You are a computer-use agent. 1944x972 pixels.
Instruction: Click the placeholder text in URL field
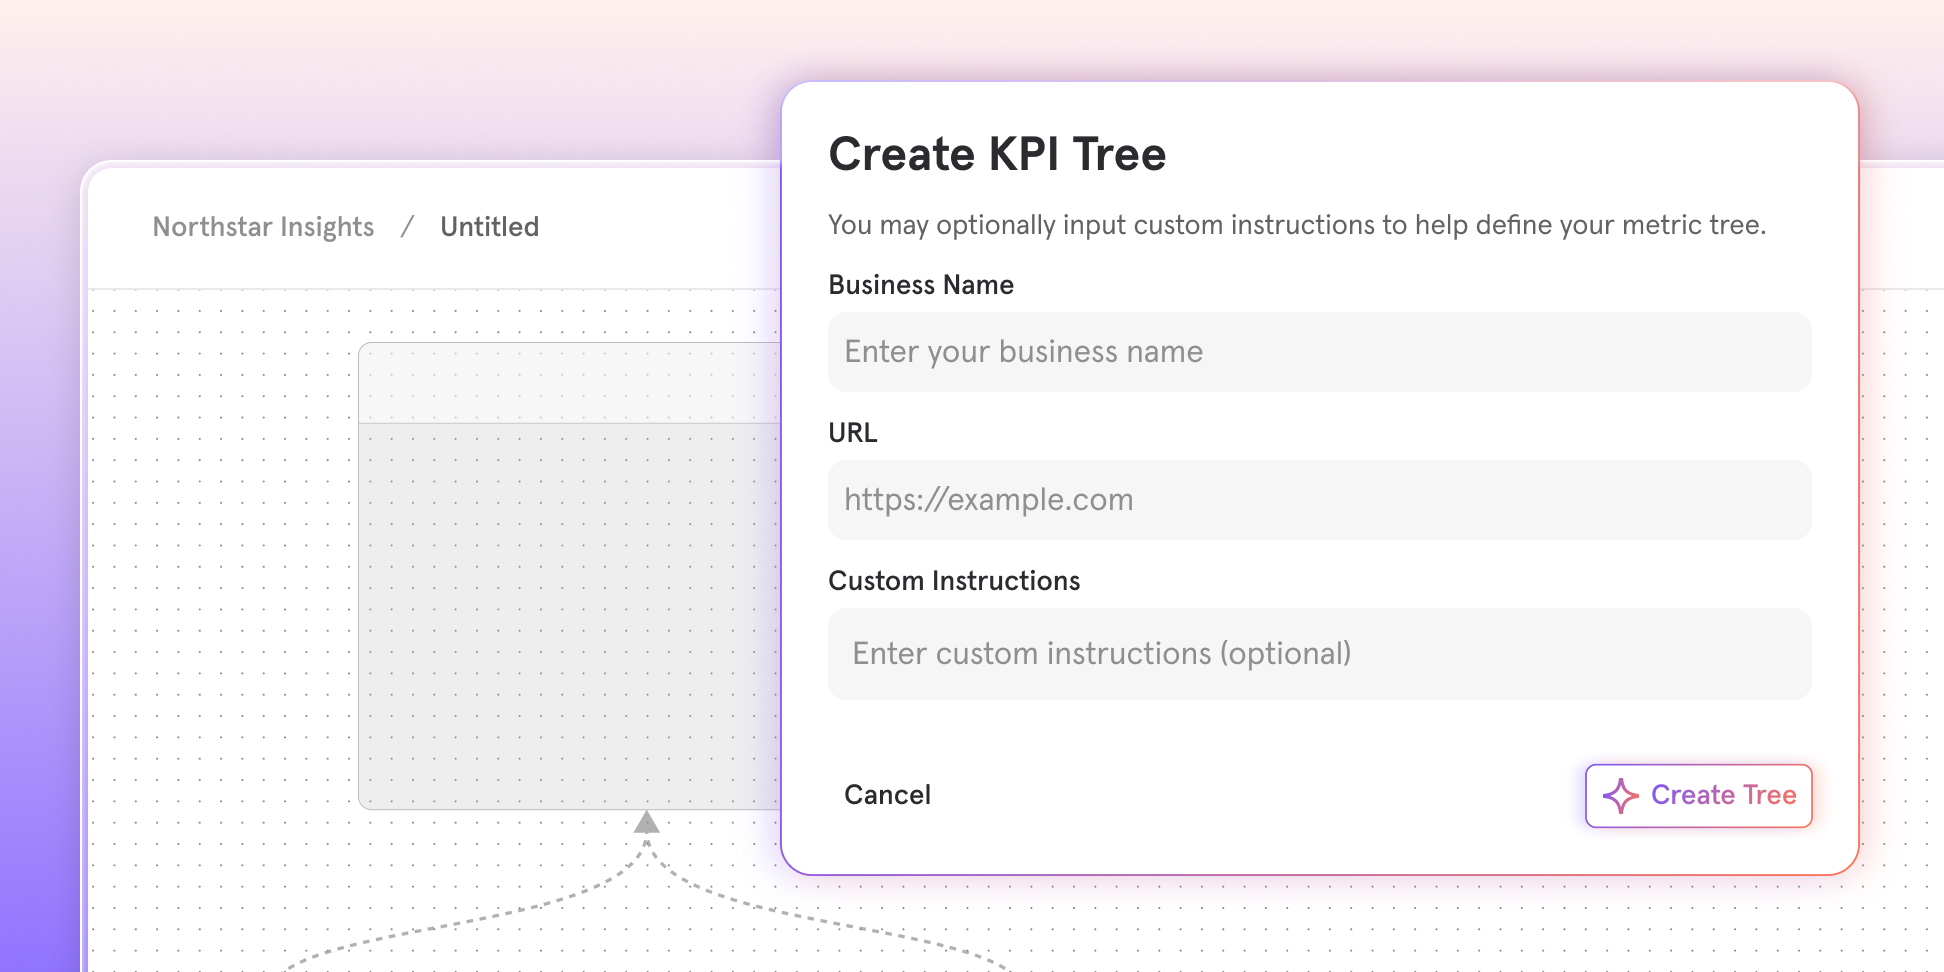click(x=988, y=500)
